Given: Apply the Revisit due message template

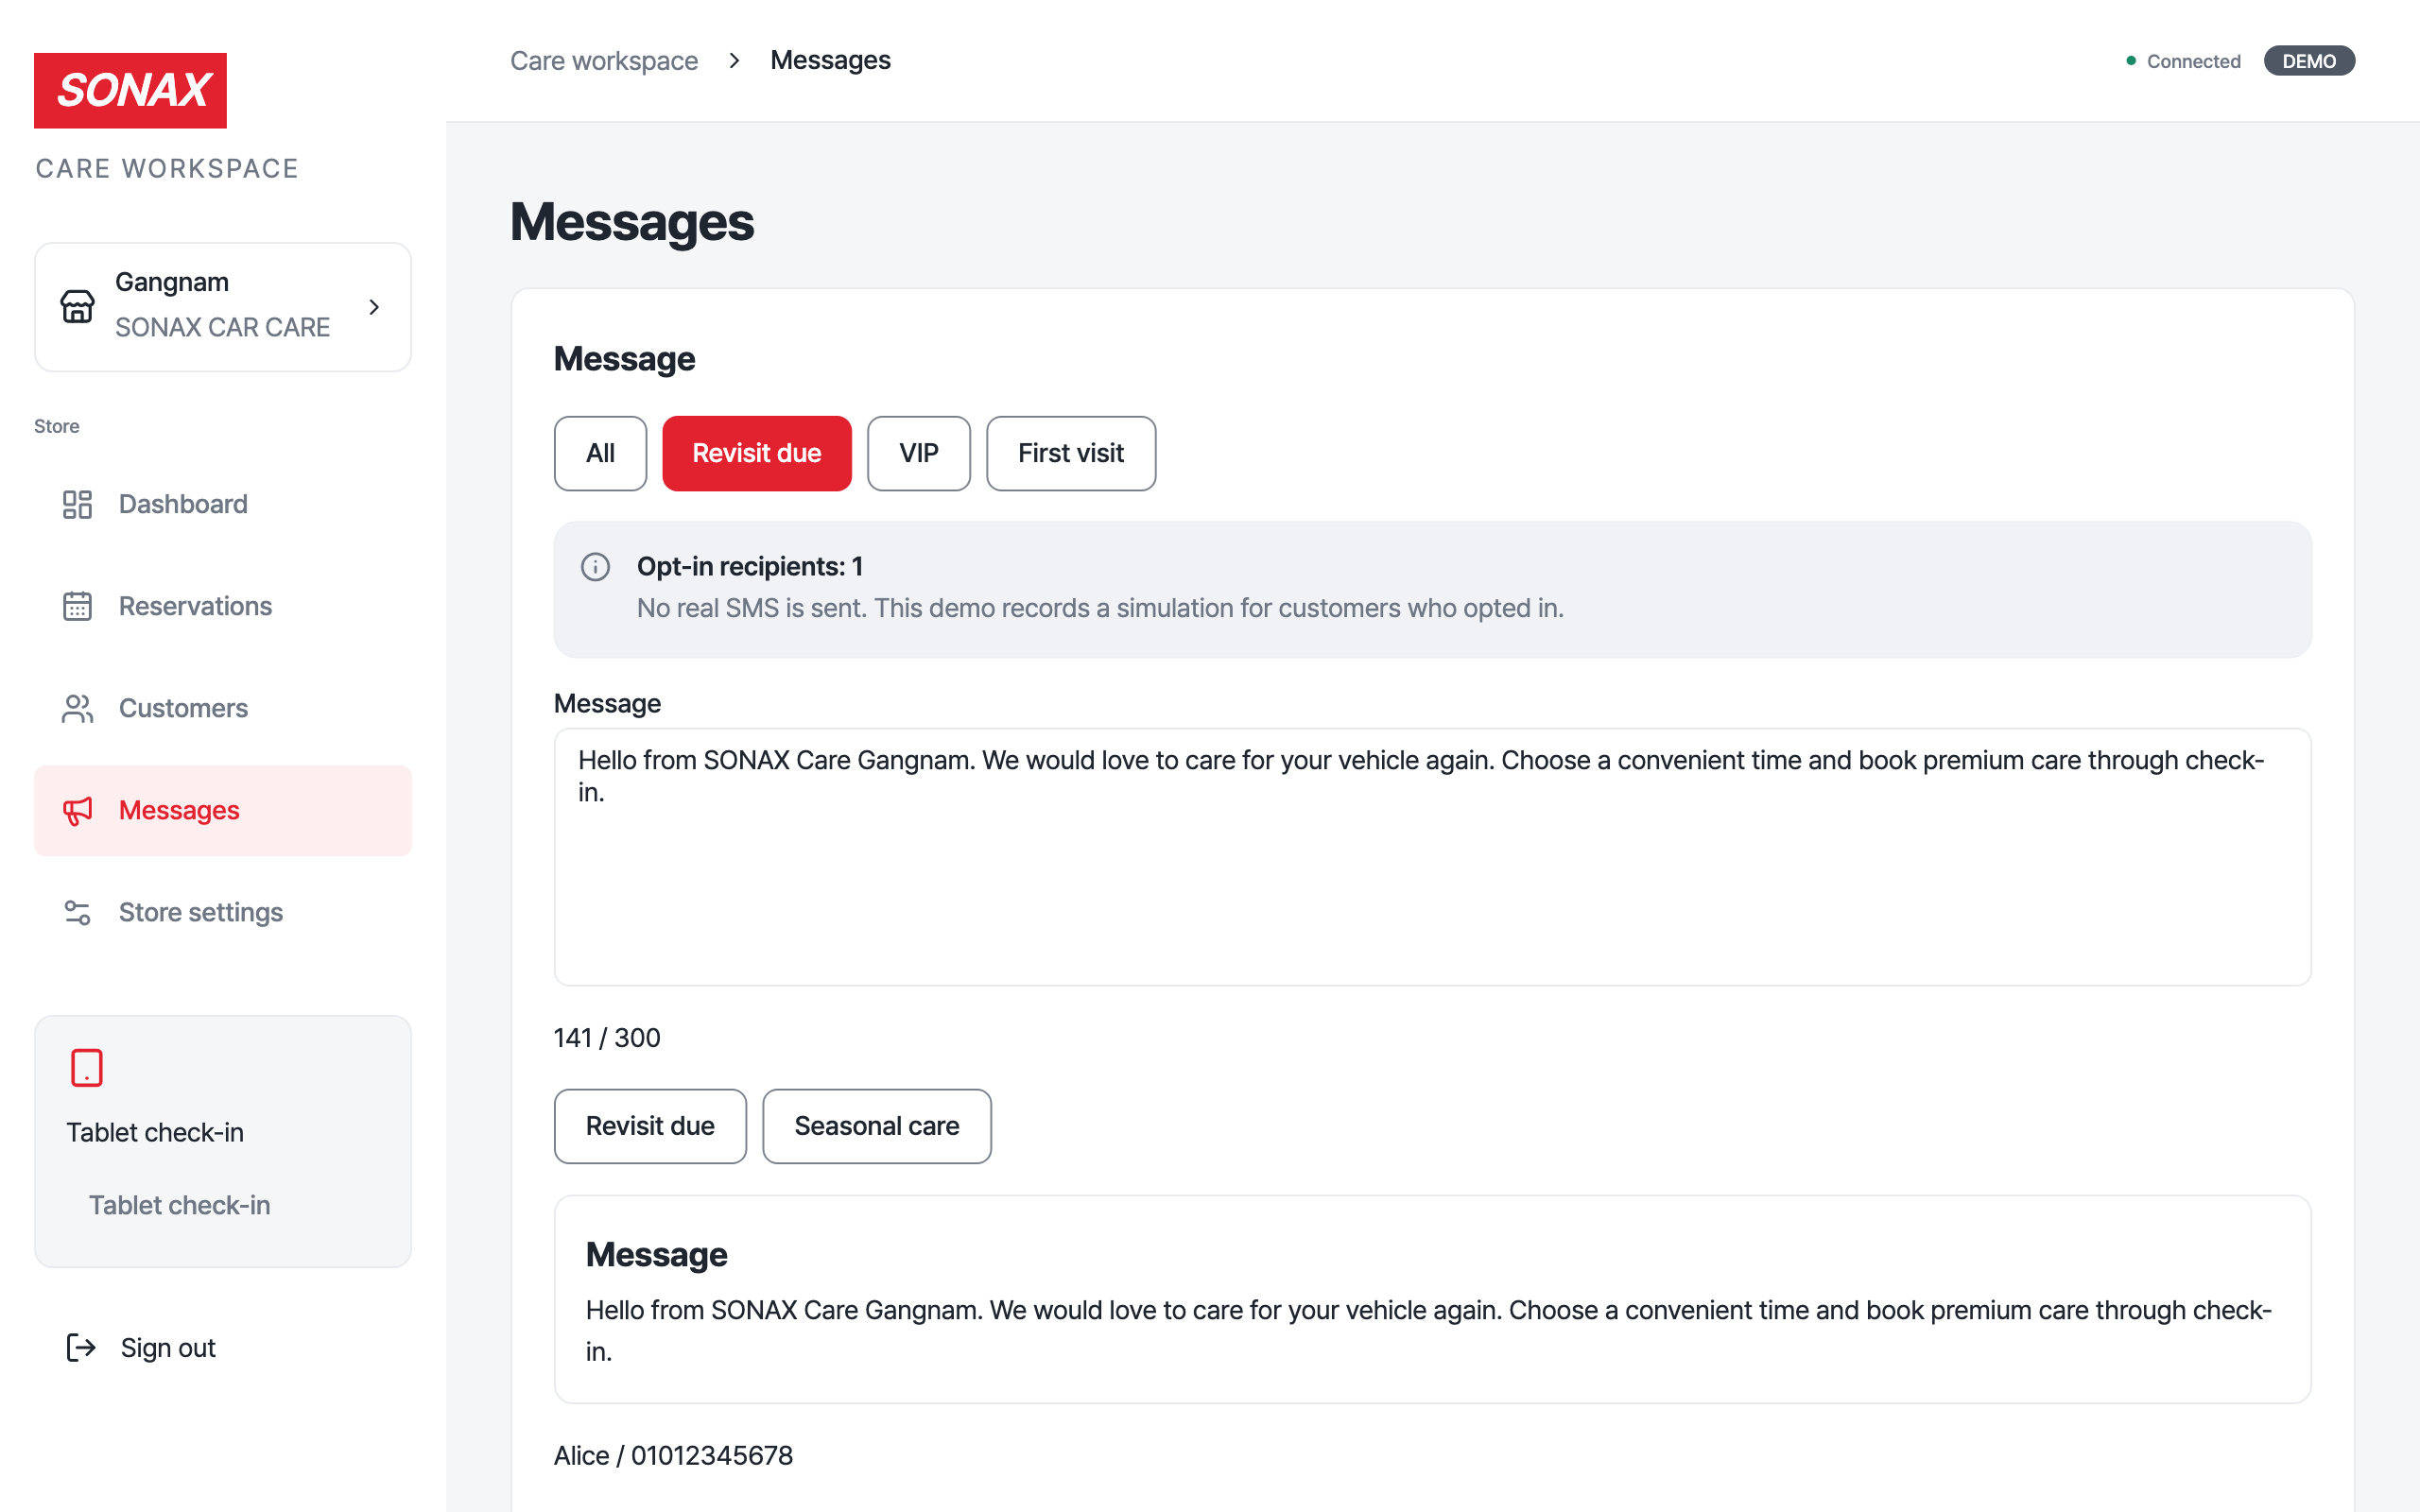Looking at the screenshot, I should pos(650,1126).
